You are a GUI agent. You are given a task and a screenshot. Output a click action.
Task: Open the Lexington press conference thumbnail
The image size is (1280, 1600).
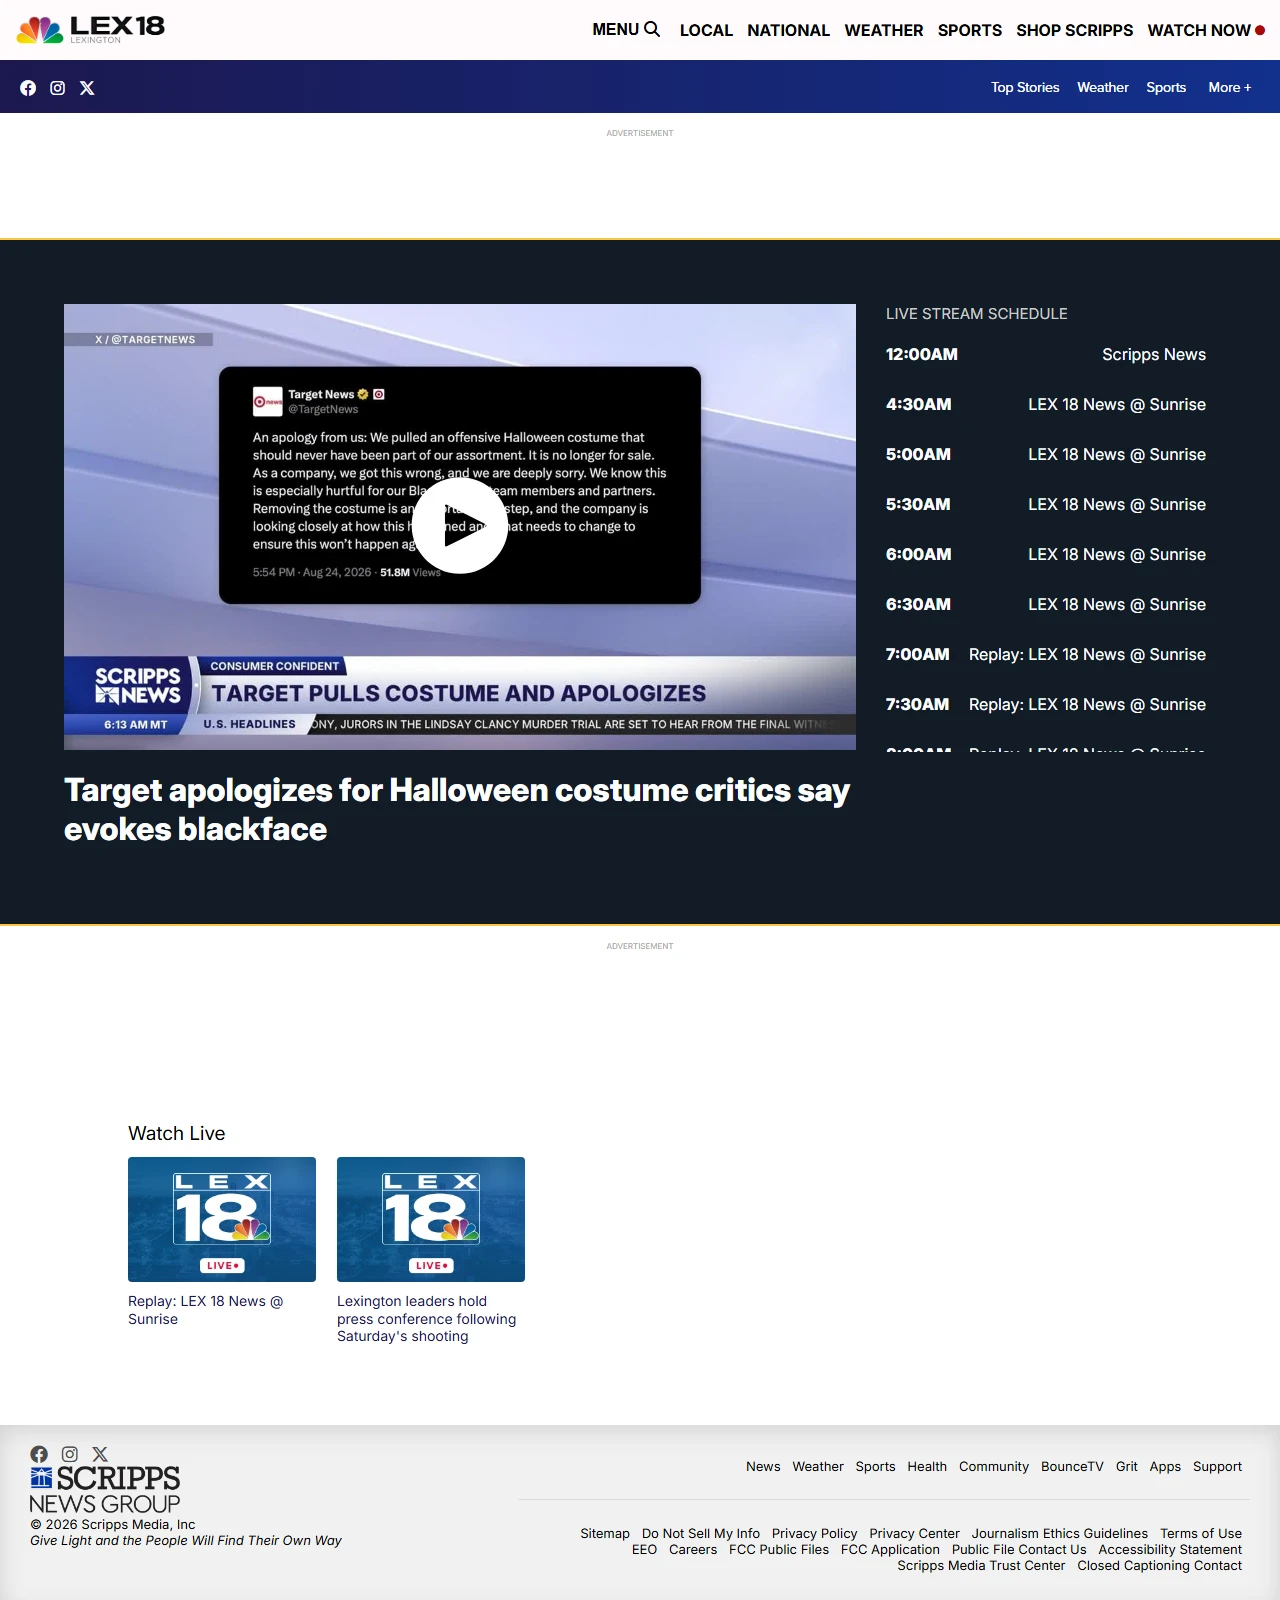coord(431,1219)
